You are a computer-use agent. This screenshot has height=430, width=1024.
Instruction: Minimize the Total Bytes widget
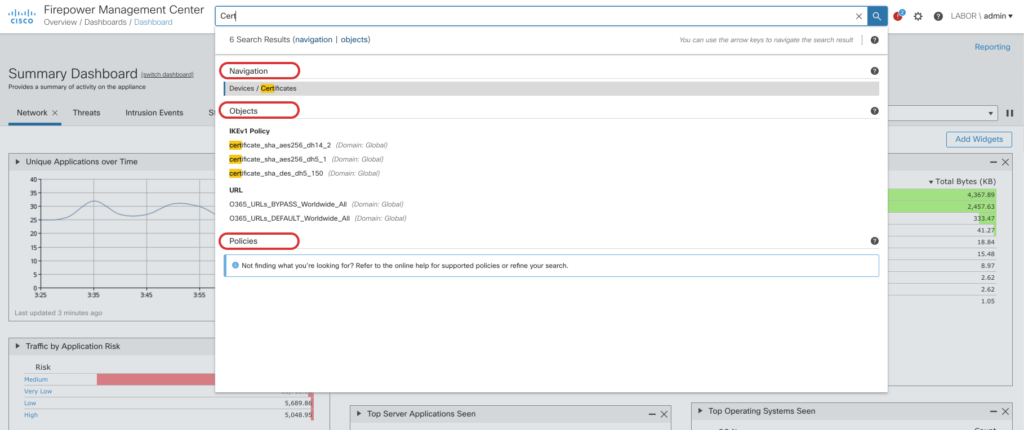click(x=993, y=162)
